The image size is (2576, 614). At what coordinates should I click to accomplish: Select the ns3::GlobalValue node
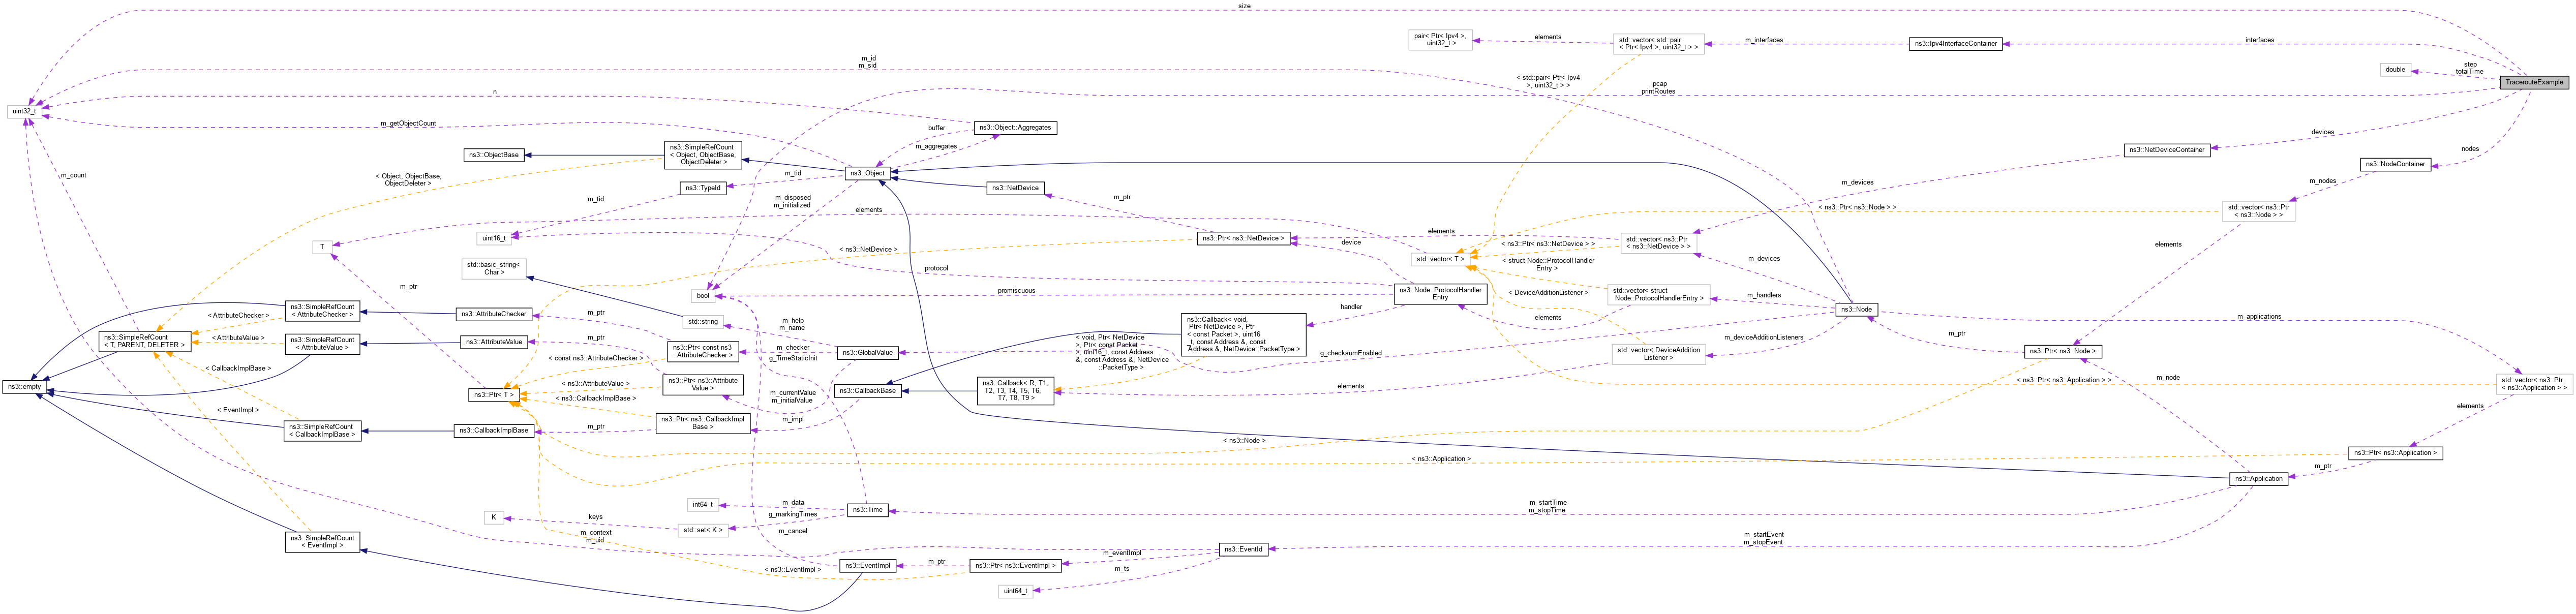pyautogui.click(x=869, y=352)
